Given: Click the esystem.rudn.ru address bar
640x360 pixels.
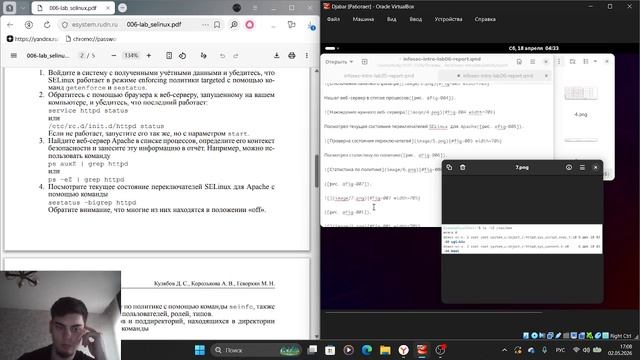Looking at the screenshot, I should click(x=95, y=25).
